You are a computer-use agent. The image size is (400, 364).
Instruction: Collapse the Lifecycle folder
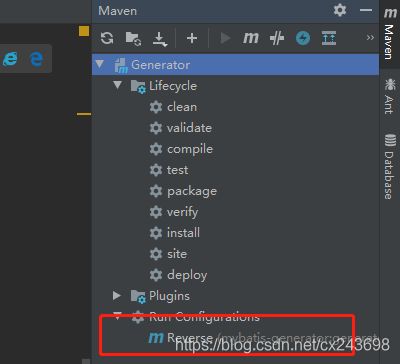(117, 85)
